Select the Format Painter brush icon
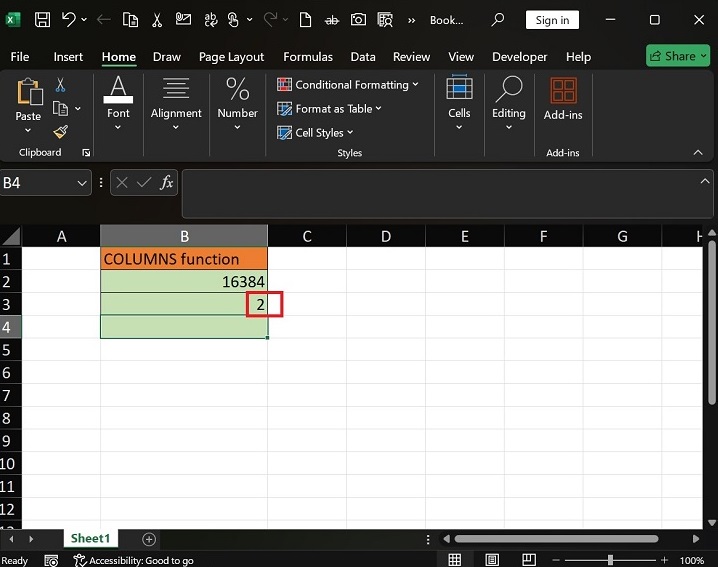This screenshot has width=718, height=567. pyautogui.click(x=60, y=132)
